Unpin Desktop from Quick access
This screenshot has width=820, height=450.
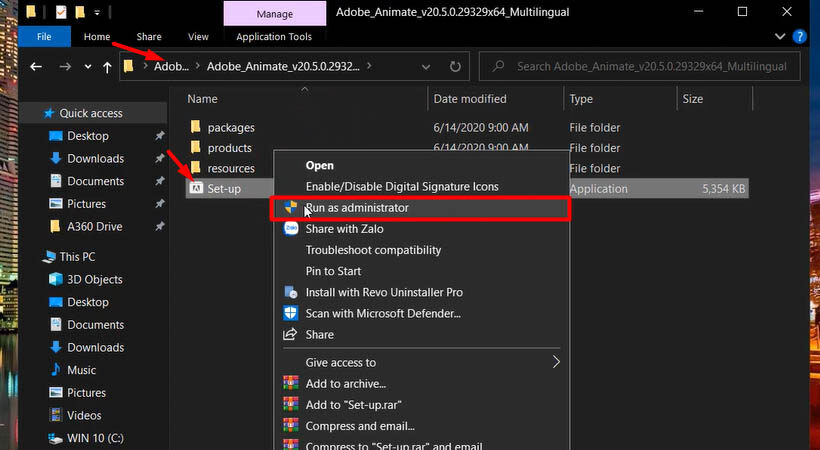[x=160, y=136]
